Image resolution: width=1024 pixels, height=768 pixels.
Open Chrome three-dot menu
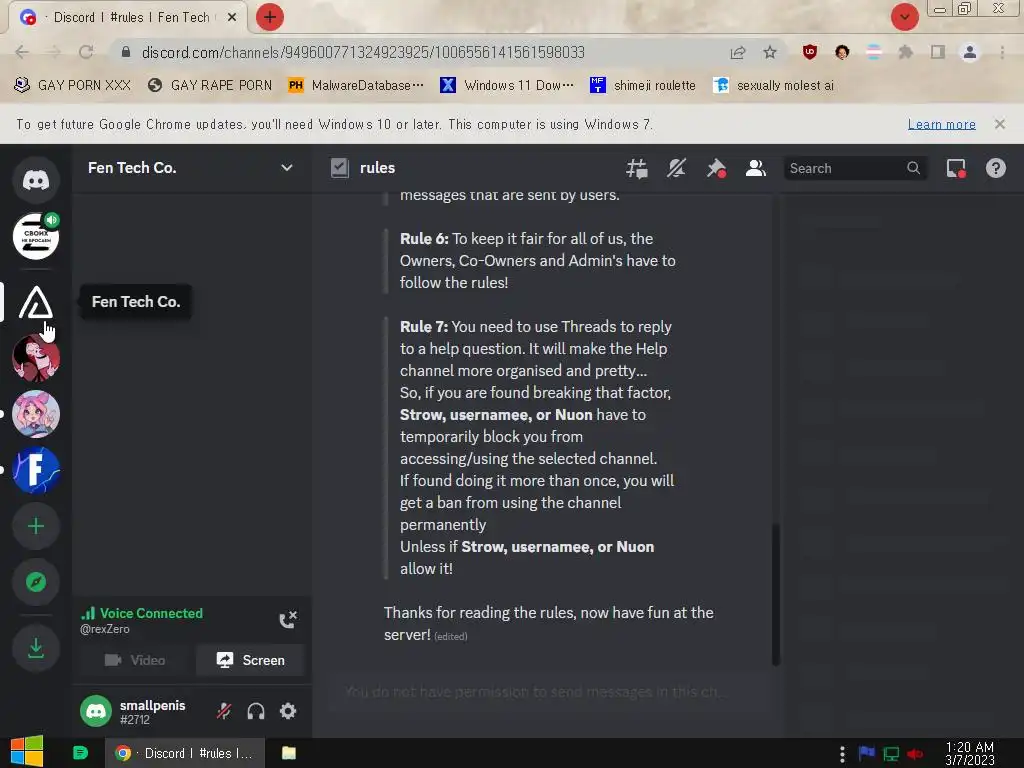pos(1002,52)
